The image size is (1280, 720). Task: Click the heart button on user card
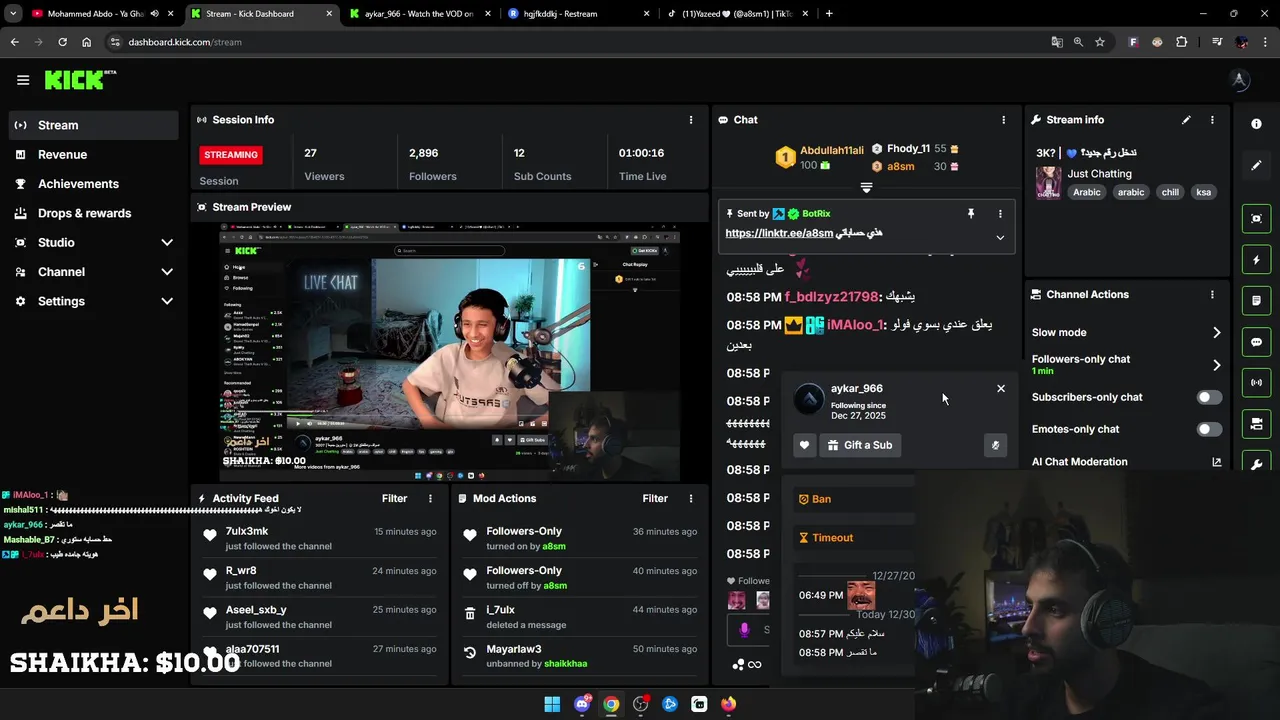tap(804, 445)
